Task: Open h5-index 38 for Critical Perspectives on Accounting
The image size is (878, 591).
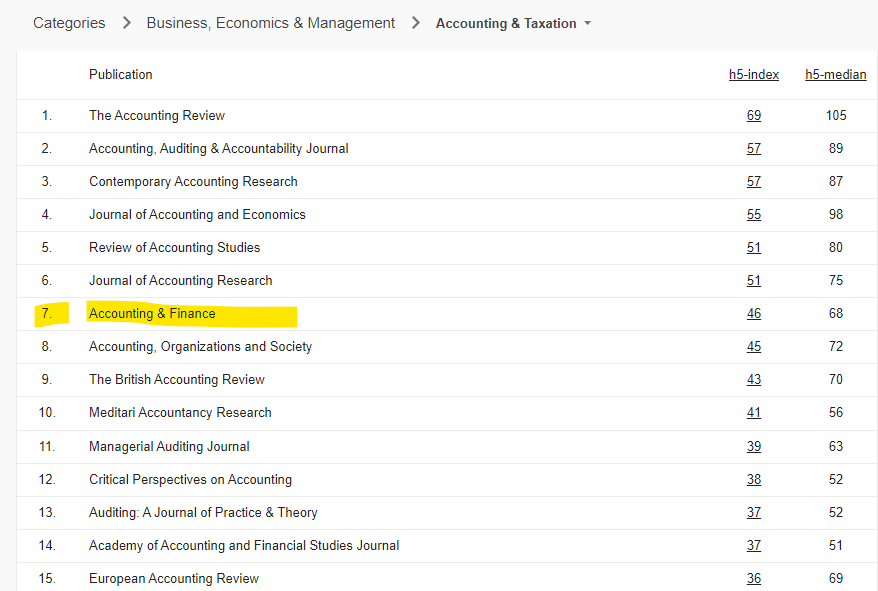Action: (754, 480)
